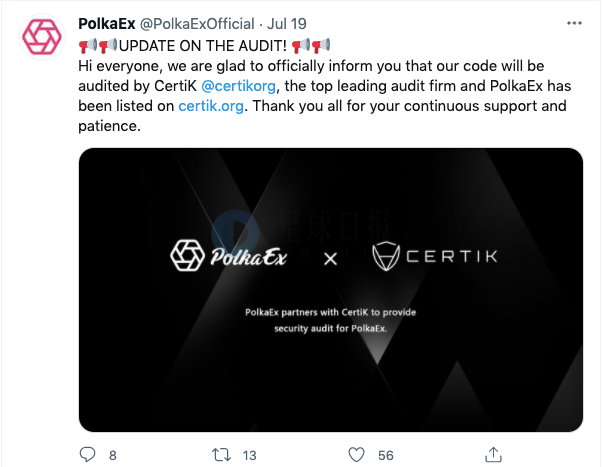
Task: Click the first megaphone emoji
Action: pyautogui.click(x=88, y=45)
